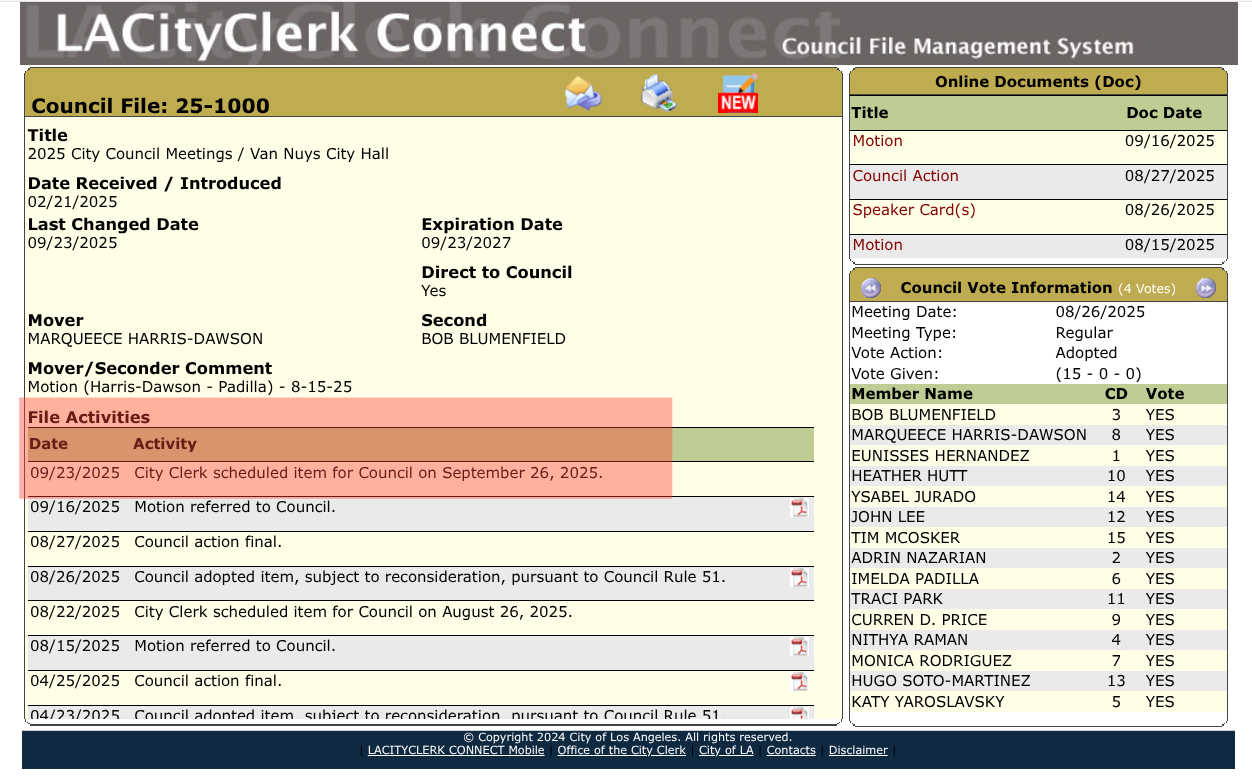Select TIM MCOSKER vote row
The height and width of the screenshot is (777, 1252).
[x=1038, y=538]
